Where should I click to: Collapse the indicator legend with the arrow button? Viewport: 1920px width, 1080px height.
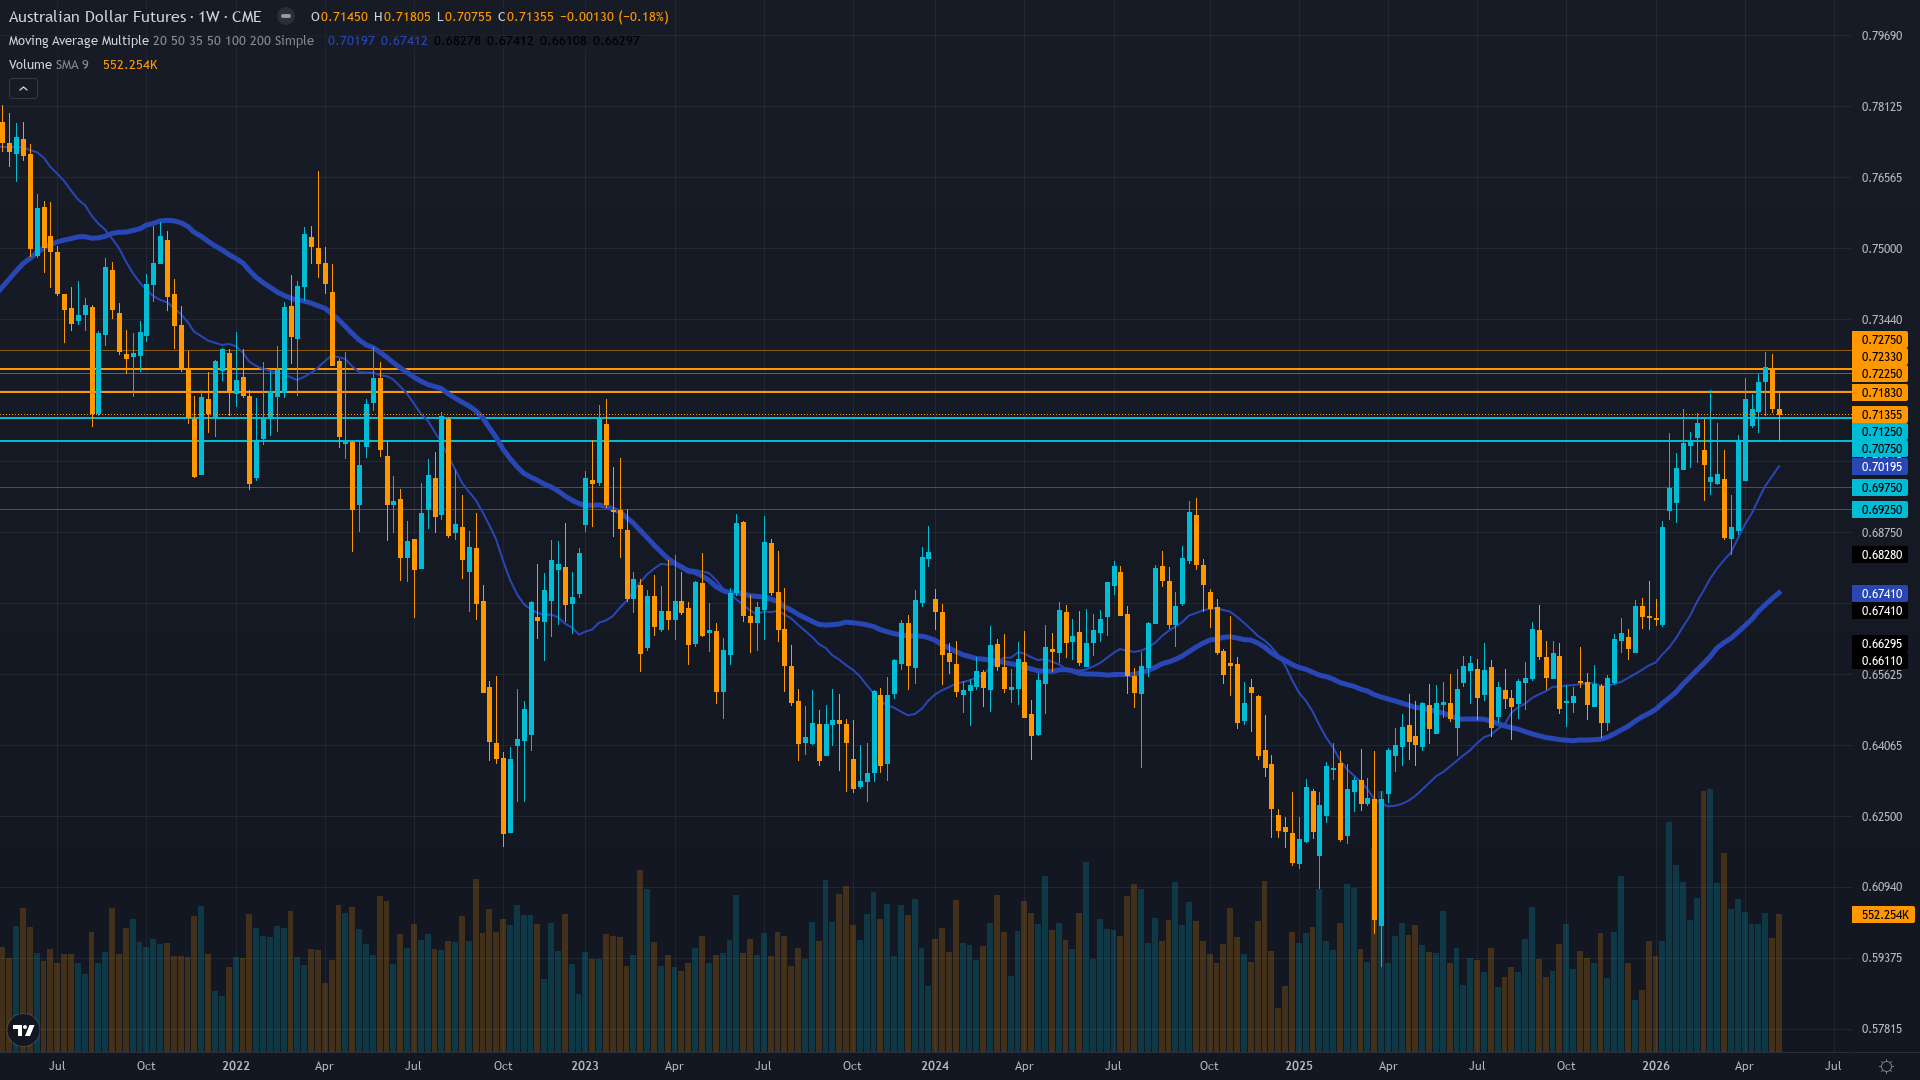coord(23,89)
